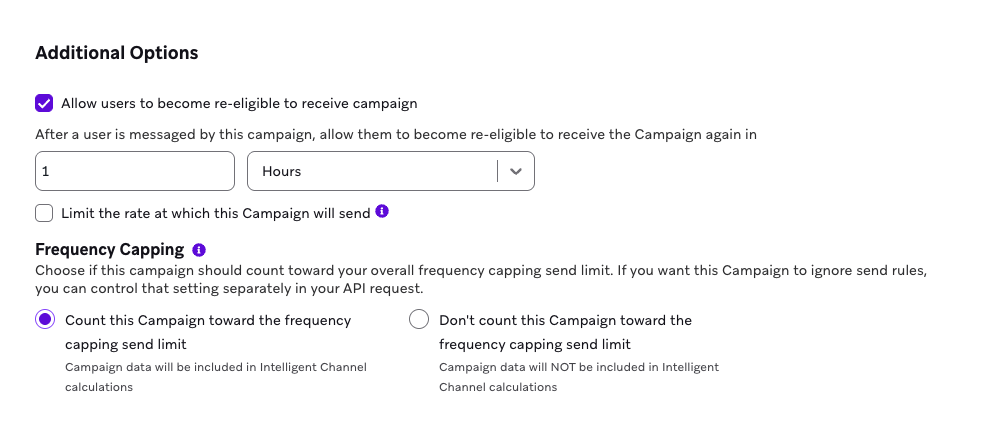Click 'Limit the rate at which' label text
Image resolution: width=994 pixels, height=422 pixels.
pyautogui.click(x=215, y=213)
